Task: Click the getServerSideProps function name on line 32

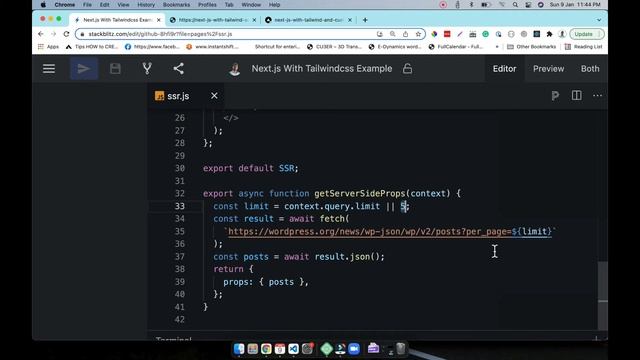Action: [360, 193]
